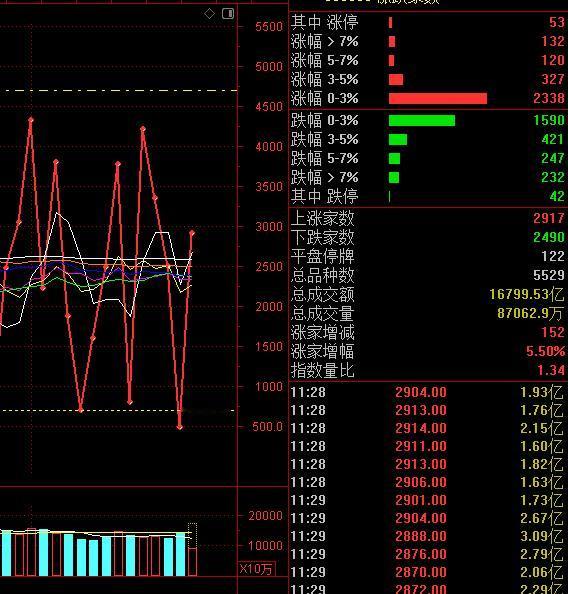Select the 其中 涨停 row showing 53
The image size is (568, 594).
pos(428,22)
